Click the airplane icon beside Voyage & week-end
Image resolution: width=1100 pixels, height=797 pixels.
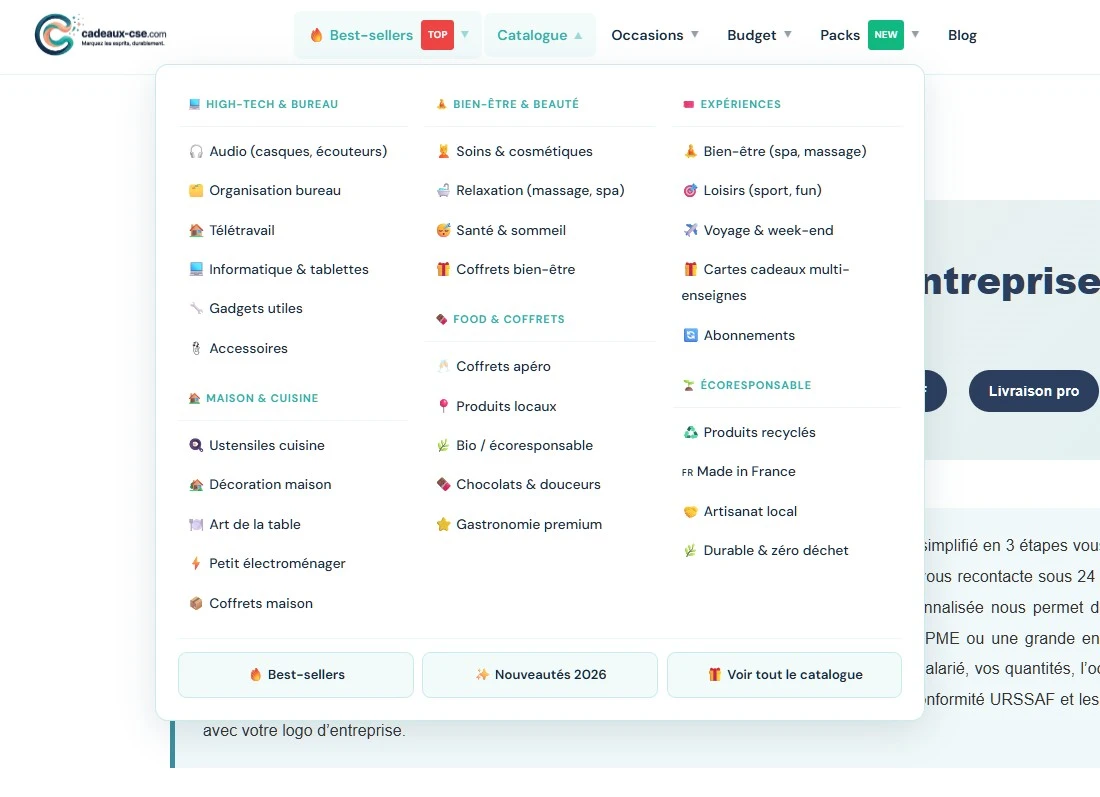[690, 230]
